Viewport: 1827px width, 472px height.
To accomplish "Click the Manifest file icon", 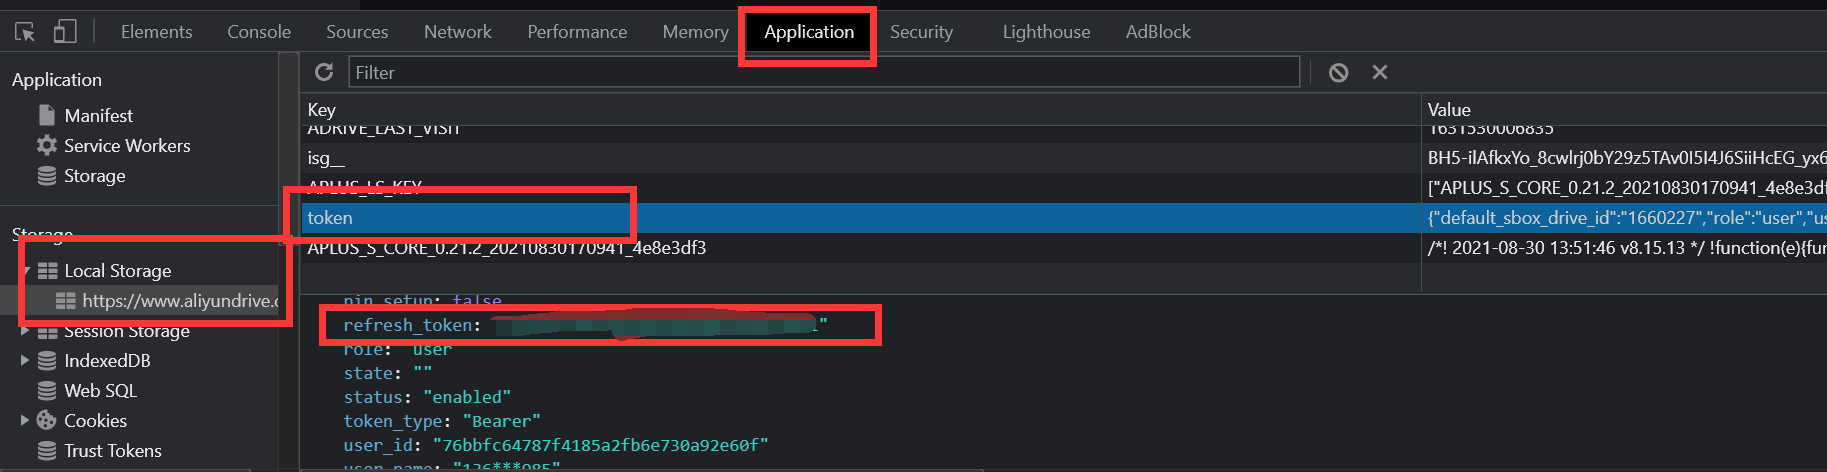I will (x=47, y=115).
